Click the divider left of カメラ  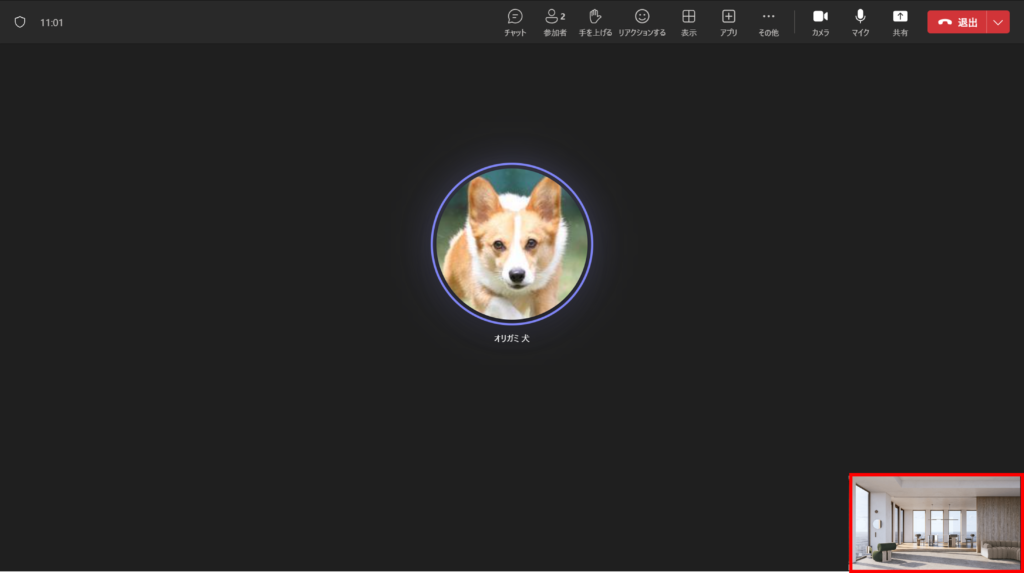point(795,22)
